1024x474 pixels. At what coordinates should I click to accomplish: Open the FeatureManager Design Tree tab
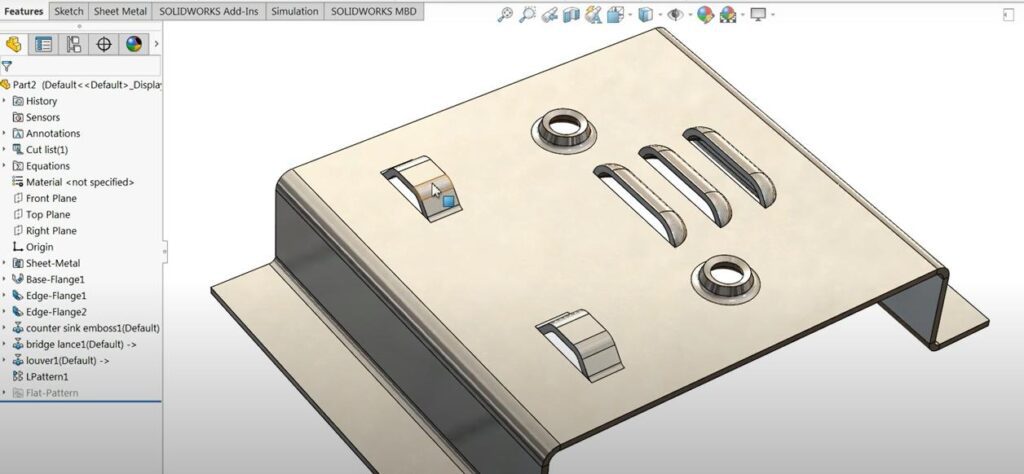click(x=14, y=44)
